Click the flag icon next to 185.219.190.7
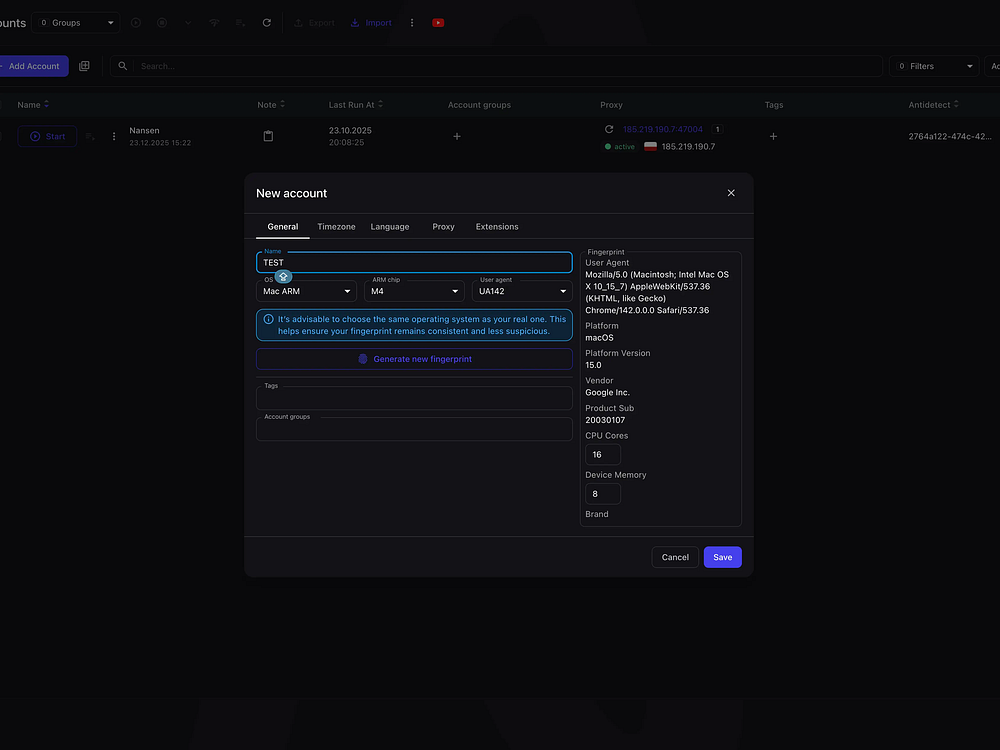Viewport: 1000px width, 750px height. (650, 147)
